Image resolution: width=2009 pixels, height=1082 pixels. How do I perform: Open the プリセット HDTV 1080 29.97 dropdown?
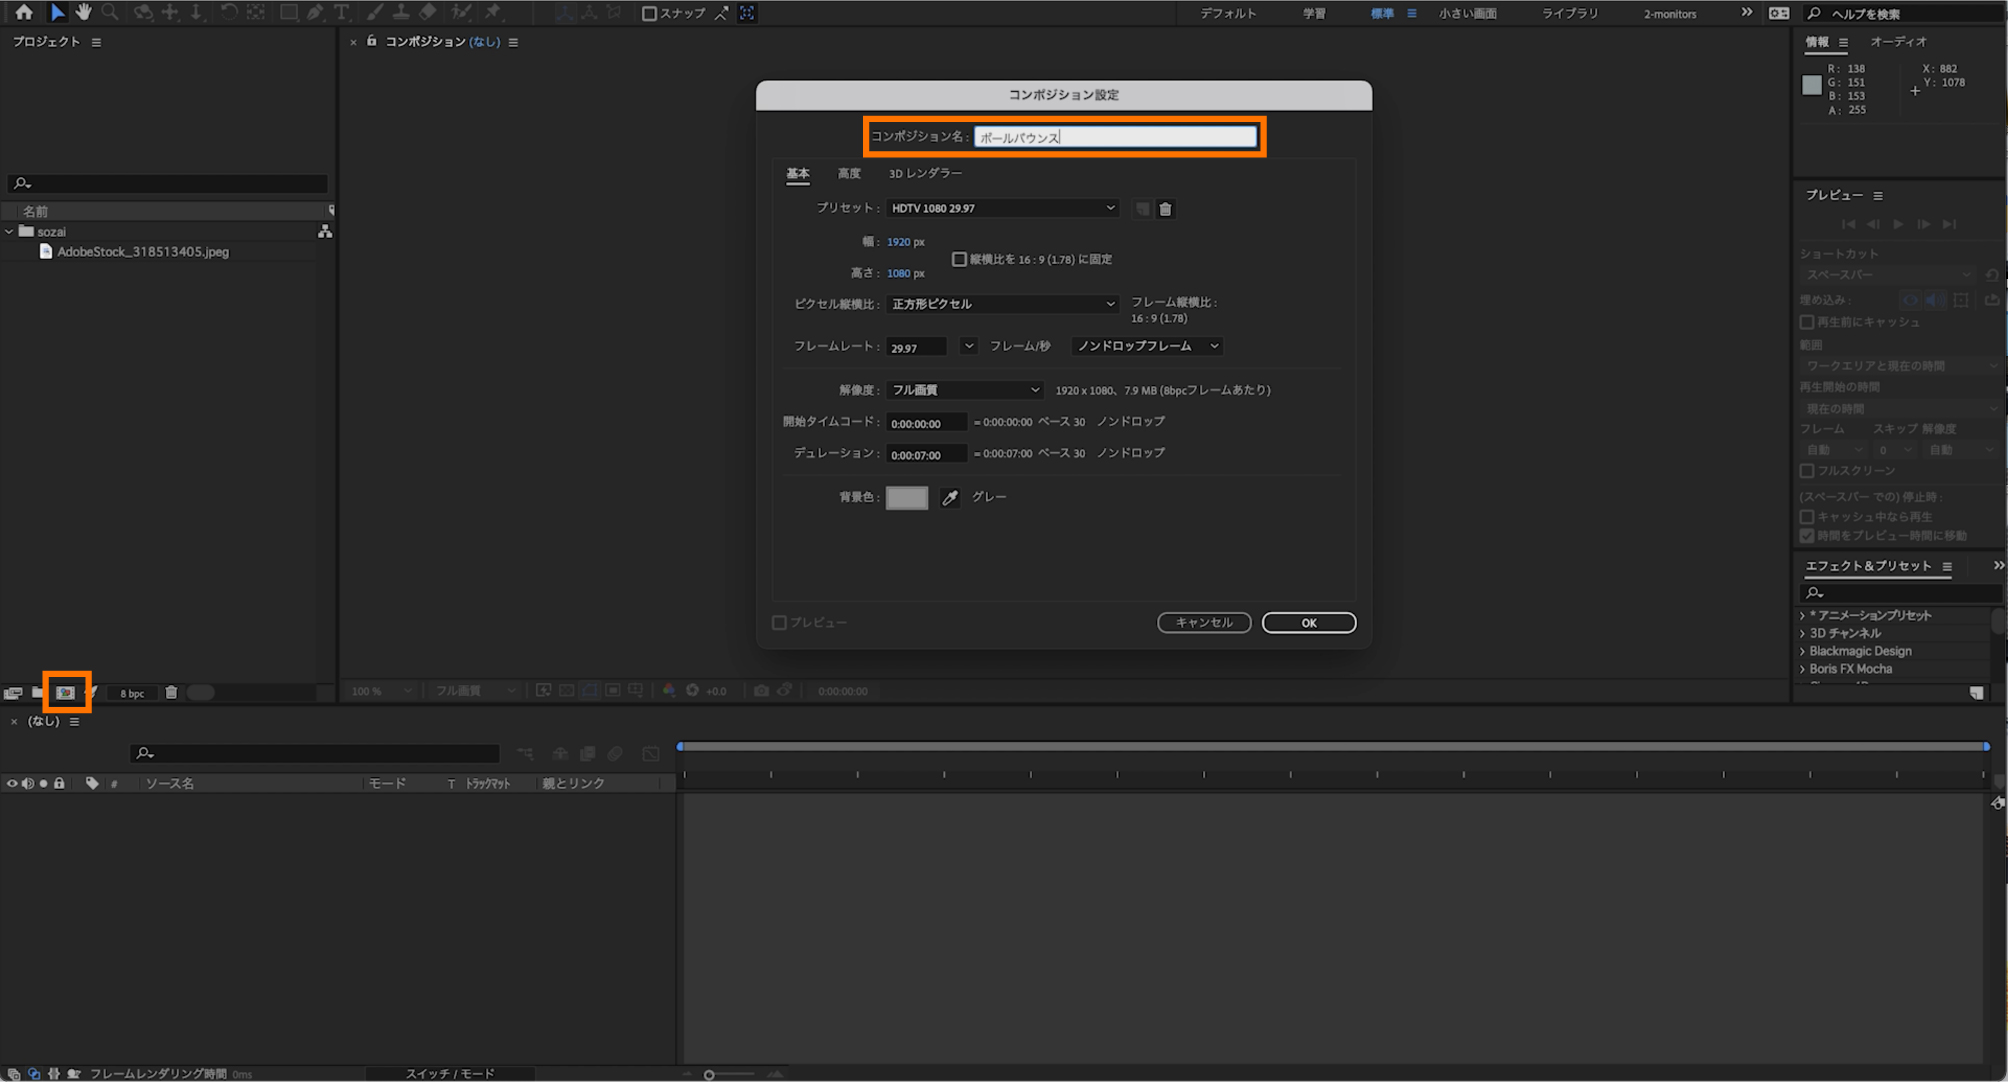(1002, 208)
